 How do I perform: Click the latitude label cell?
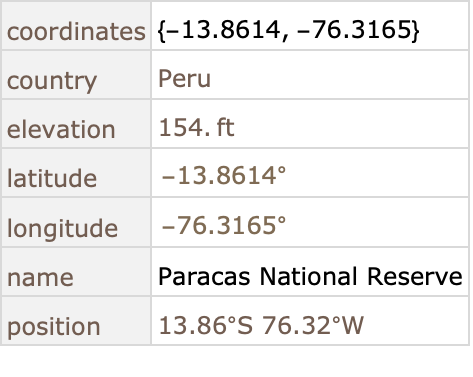(76, 173)
